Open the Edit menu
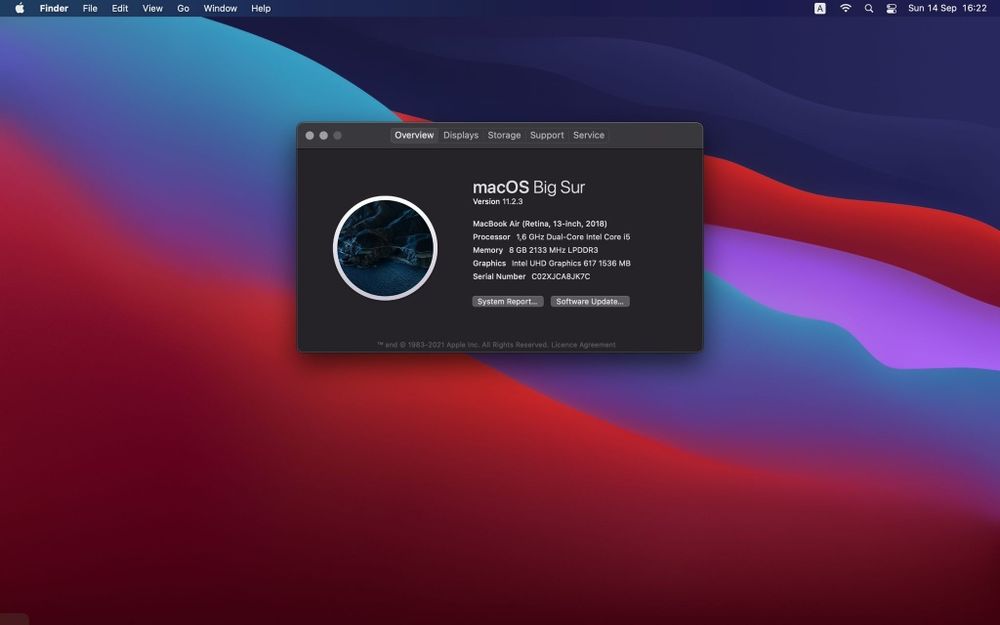The width and height of the screenshot is (1000, 625). [120, 8]
